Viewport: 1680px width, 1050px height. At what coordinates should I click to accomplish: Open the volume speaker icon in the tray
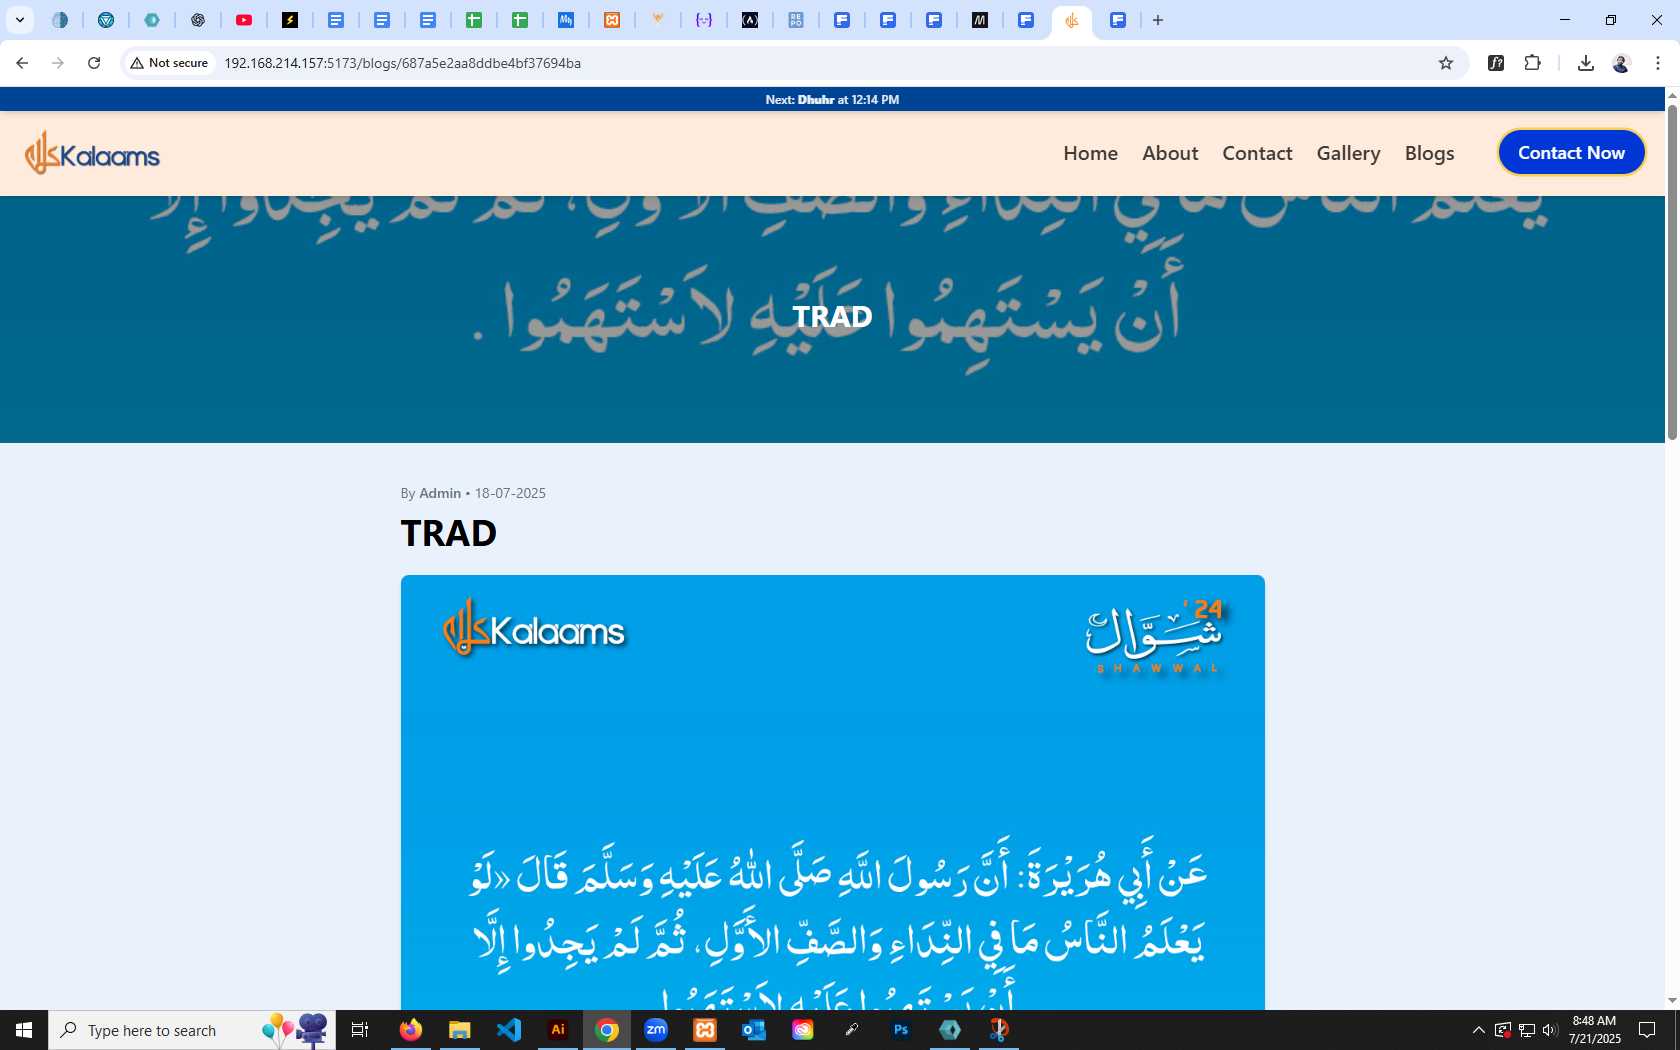pos(1550,1030)
